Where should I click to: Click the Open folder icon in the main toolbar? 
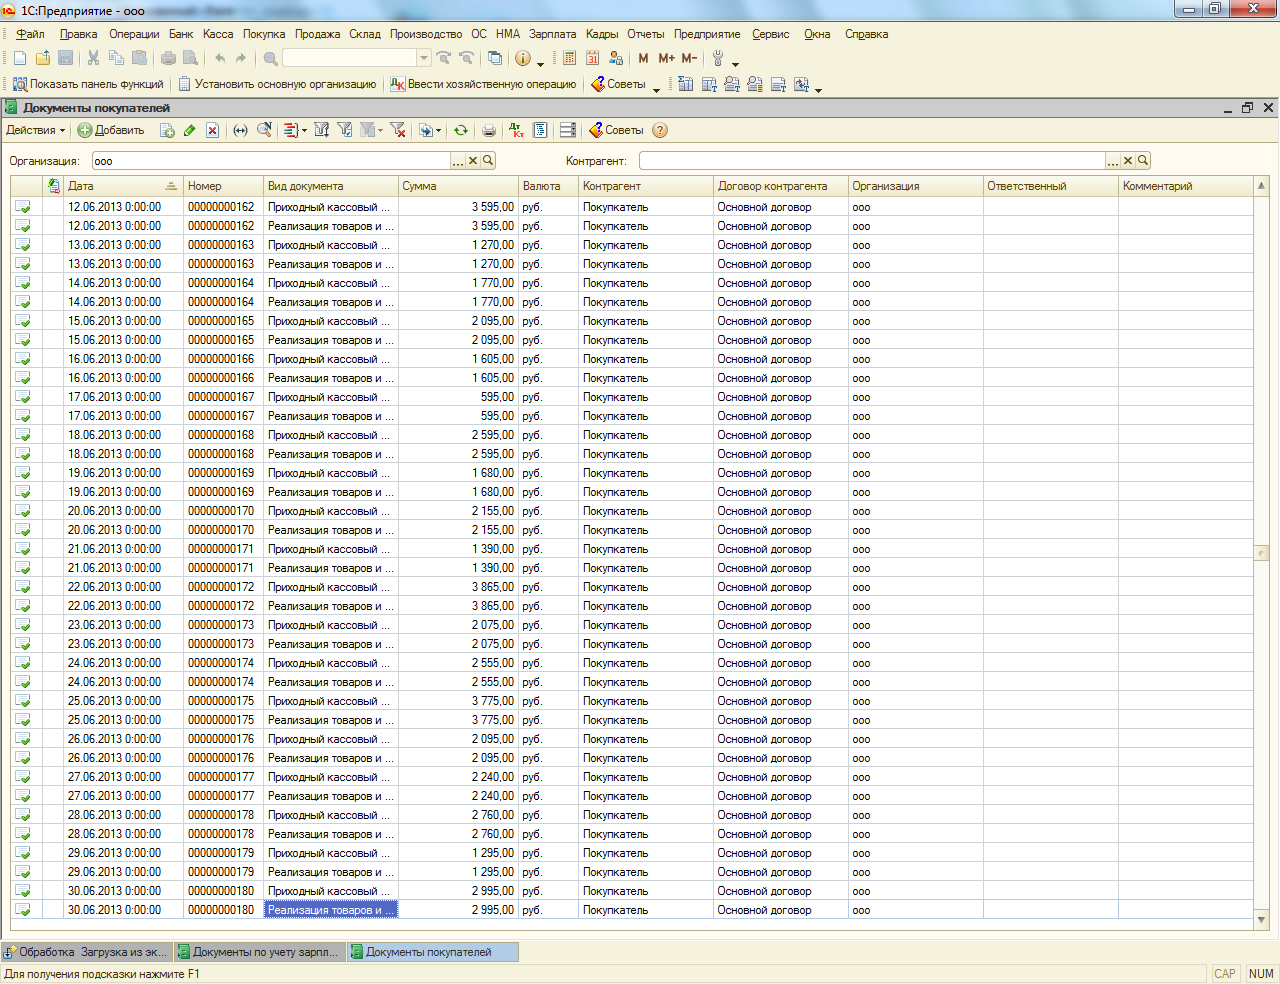pos(43,58)
